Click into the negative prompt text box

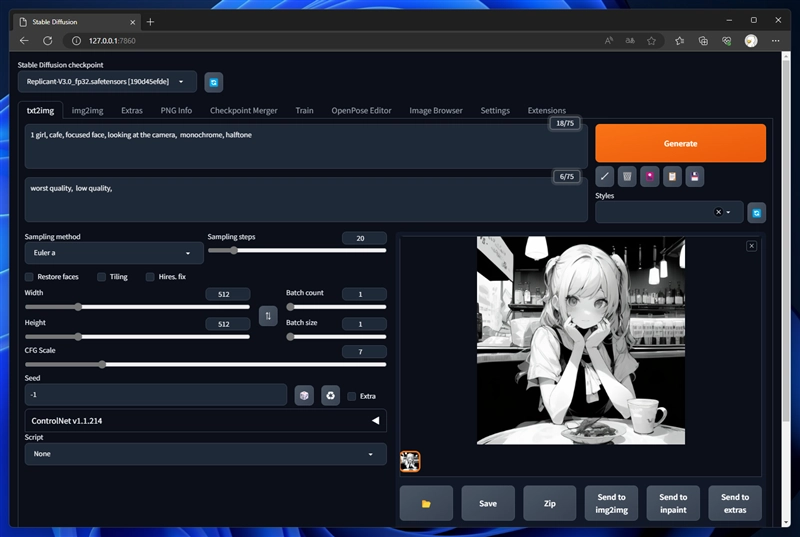(x=306, y=199)
